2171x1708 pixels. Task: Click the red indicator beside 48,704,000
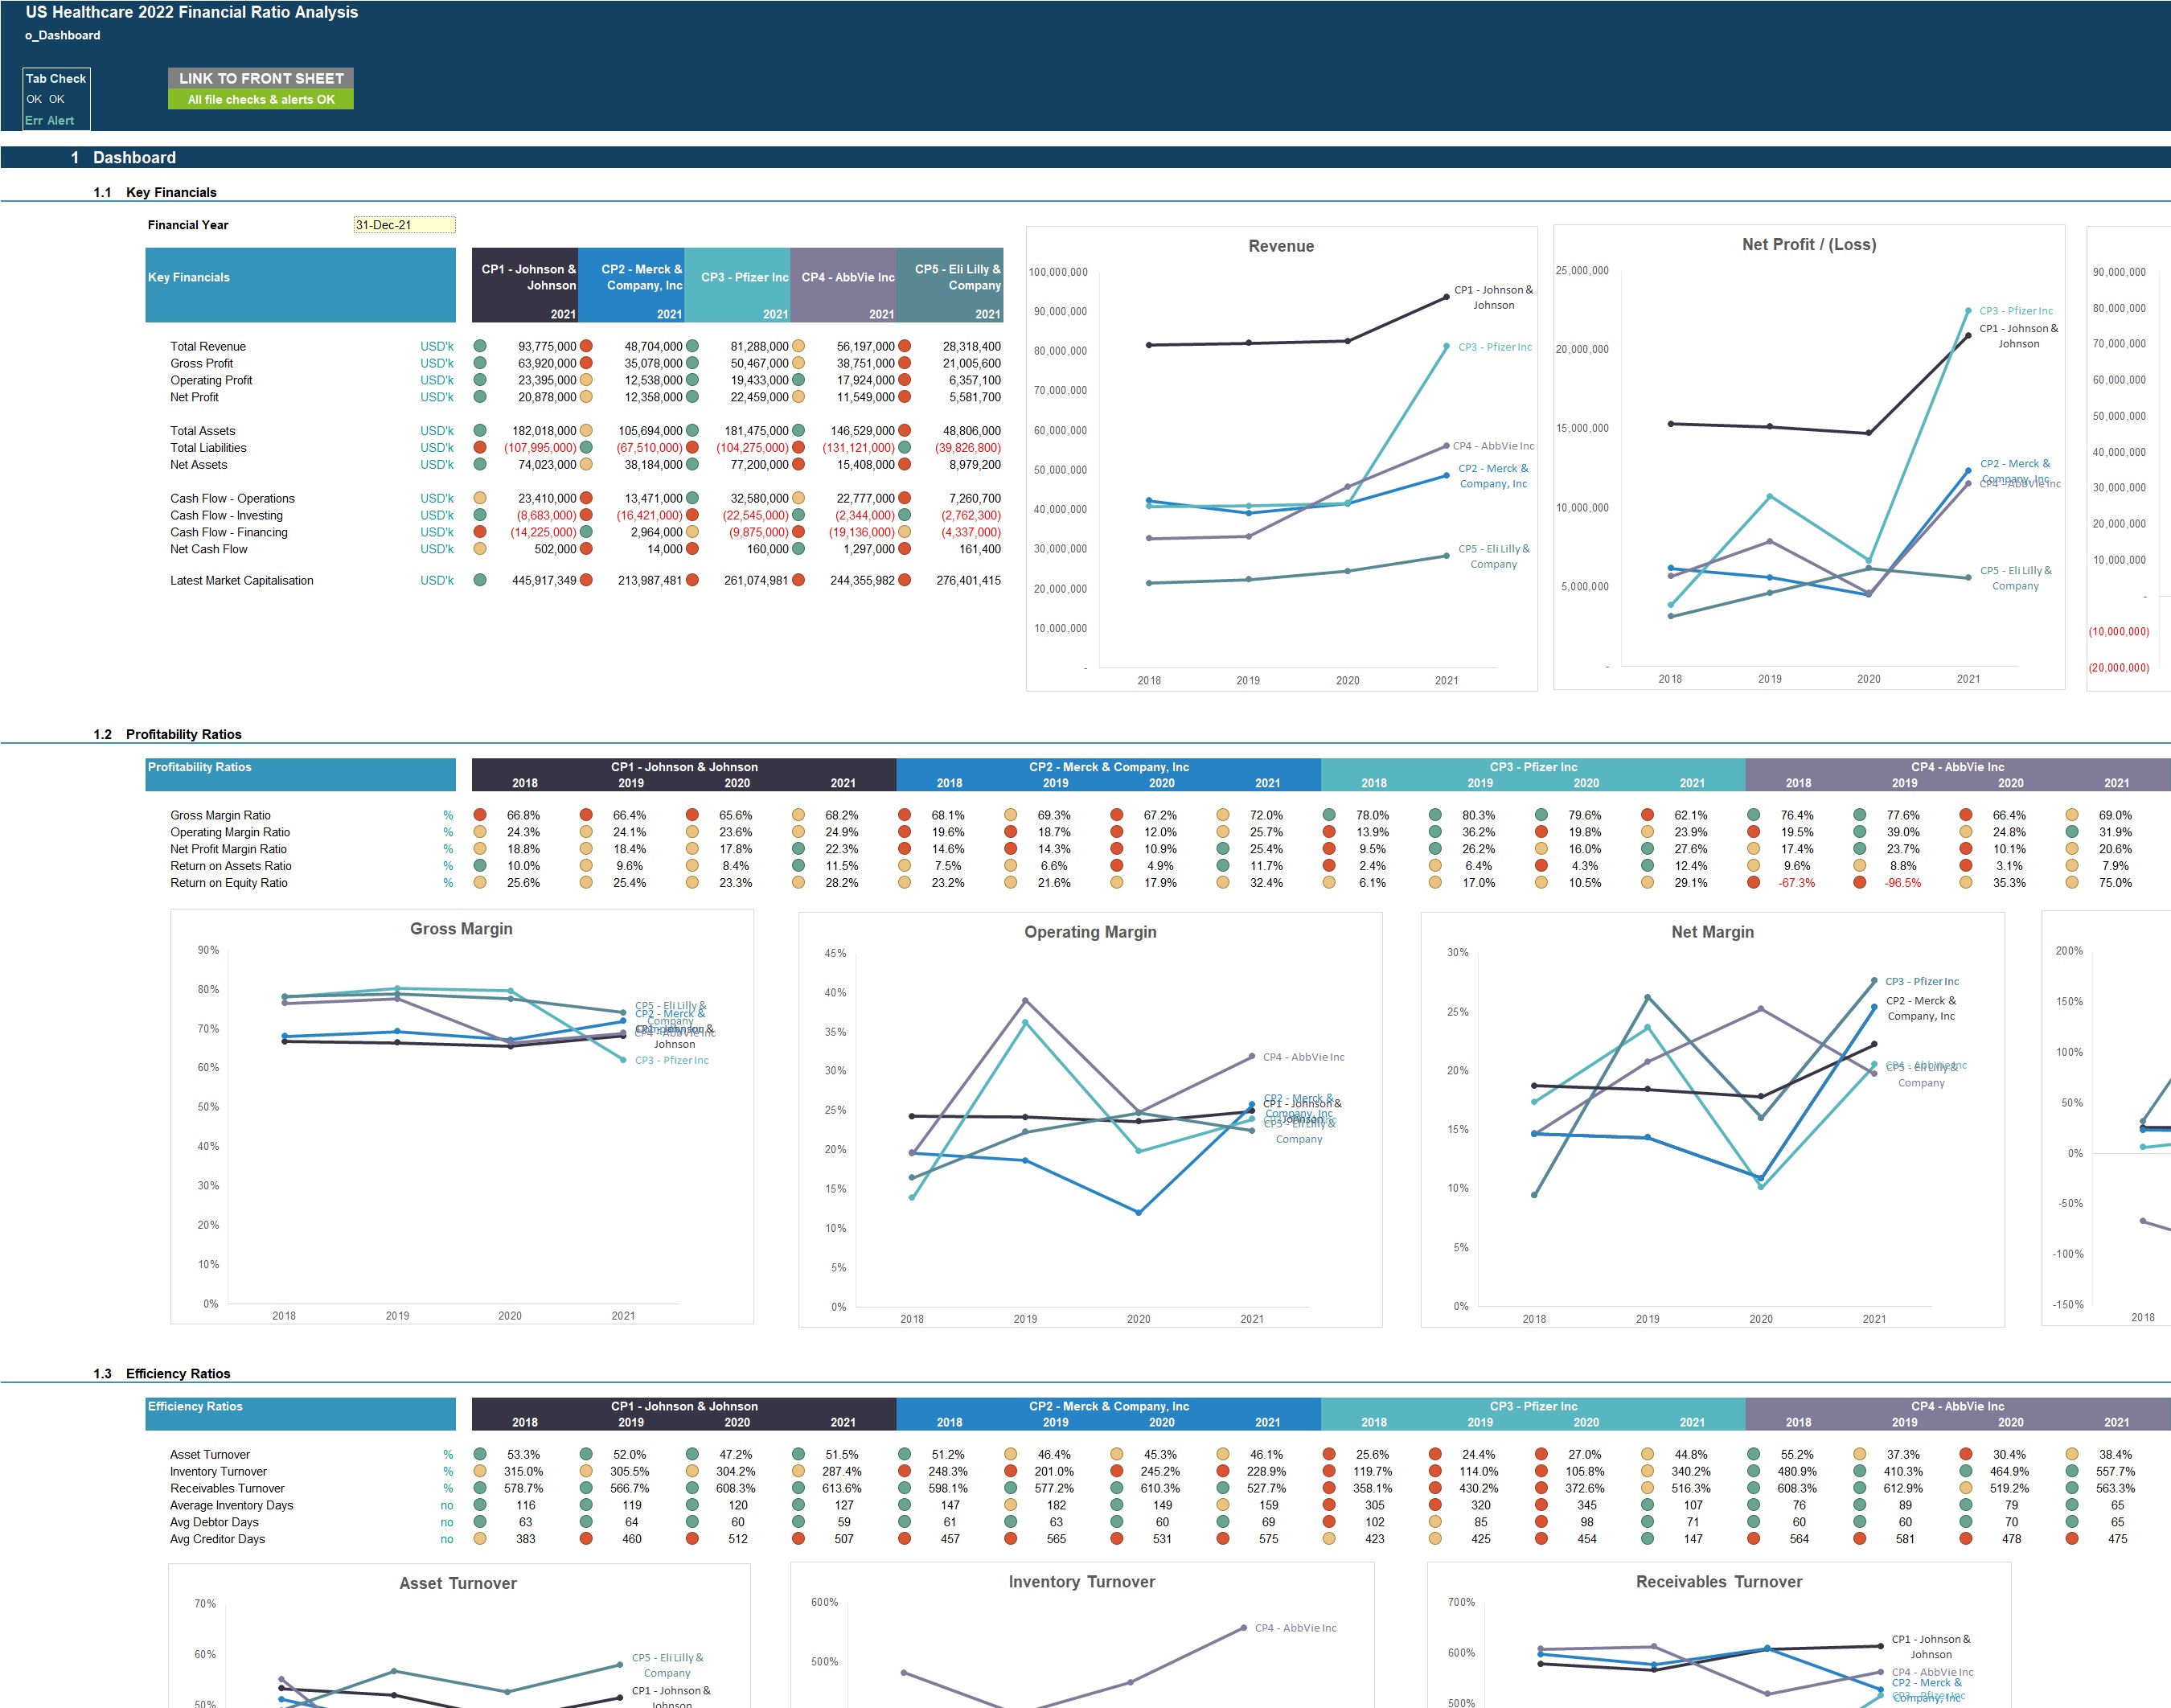(586, 346)
